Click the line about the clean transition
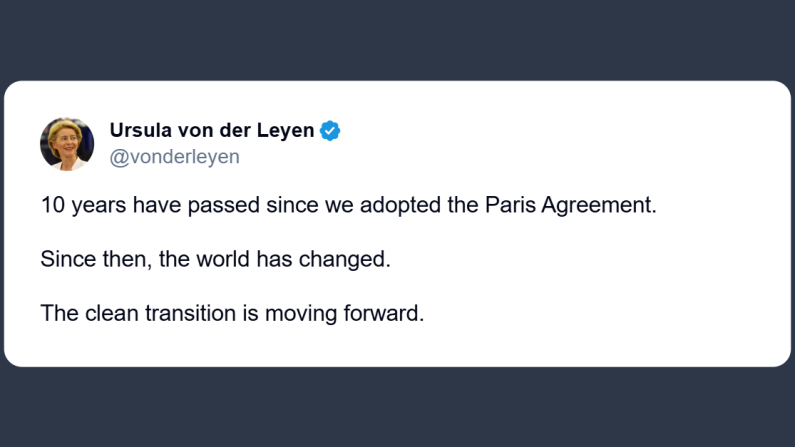Viewport: 795px width, 447px height. point(232,313)
